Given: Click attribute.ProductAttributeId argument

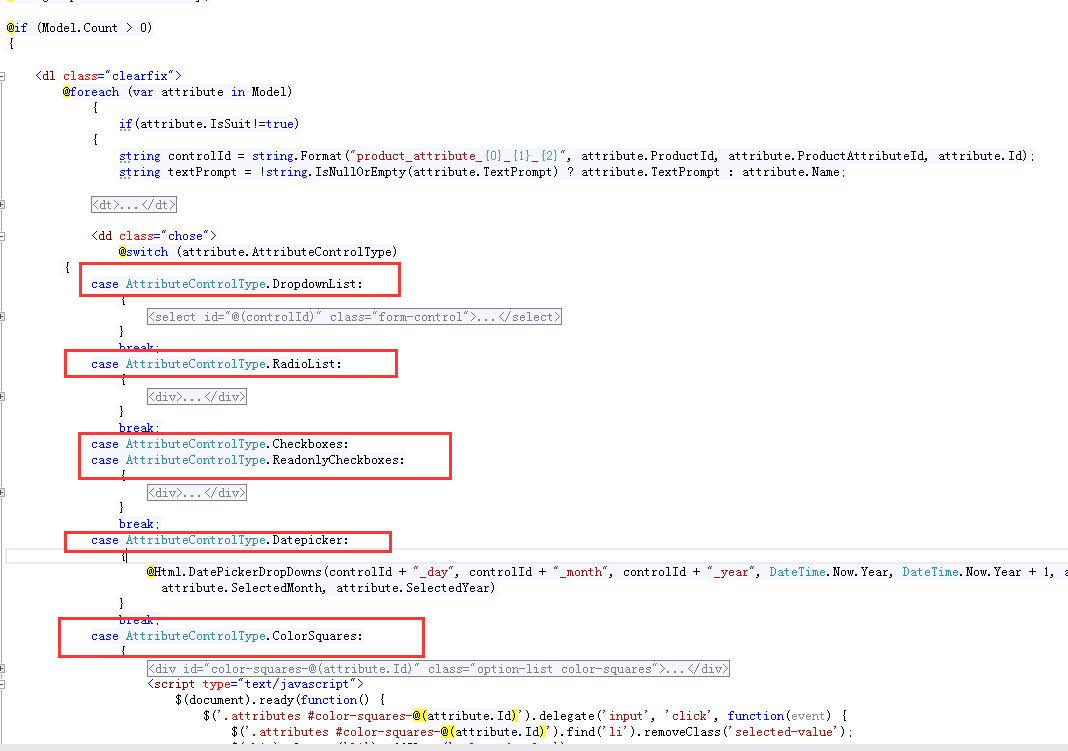Looking at the screenshot, I should tap(827, 156).
